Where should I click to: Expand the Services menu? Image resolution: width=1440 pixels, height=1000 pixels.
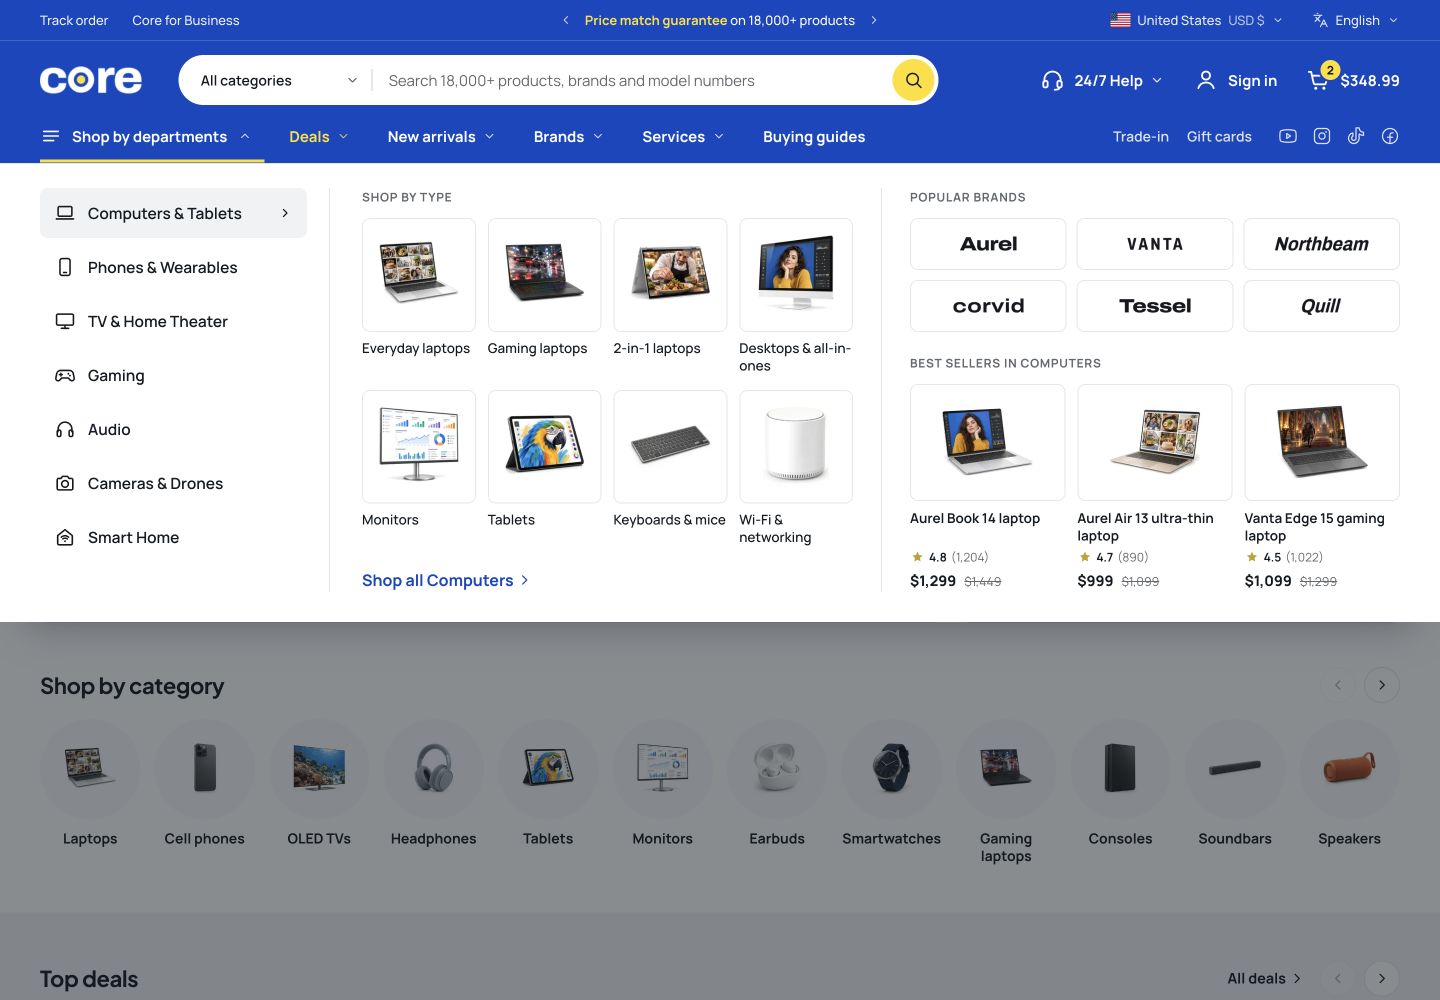[x=683, y=137]
